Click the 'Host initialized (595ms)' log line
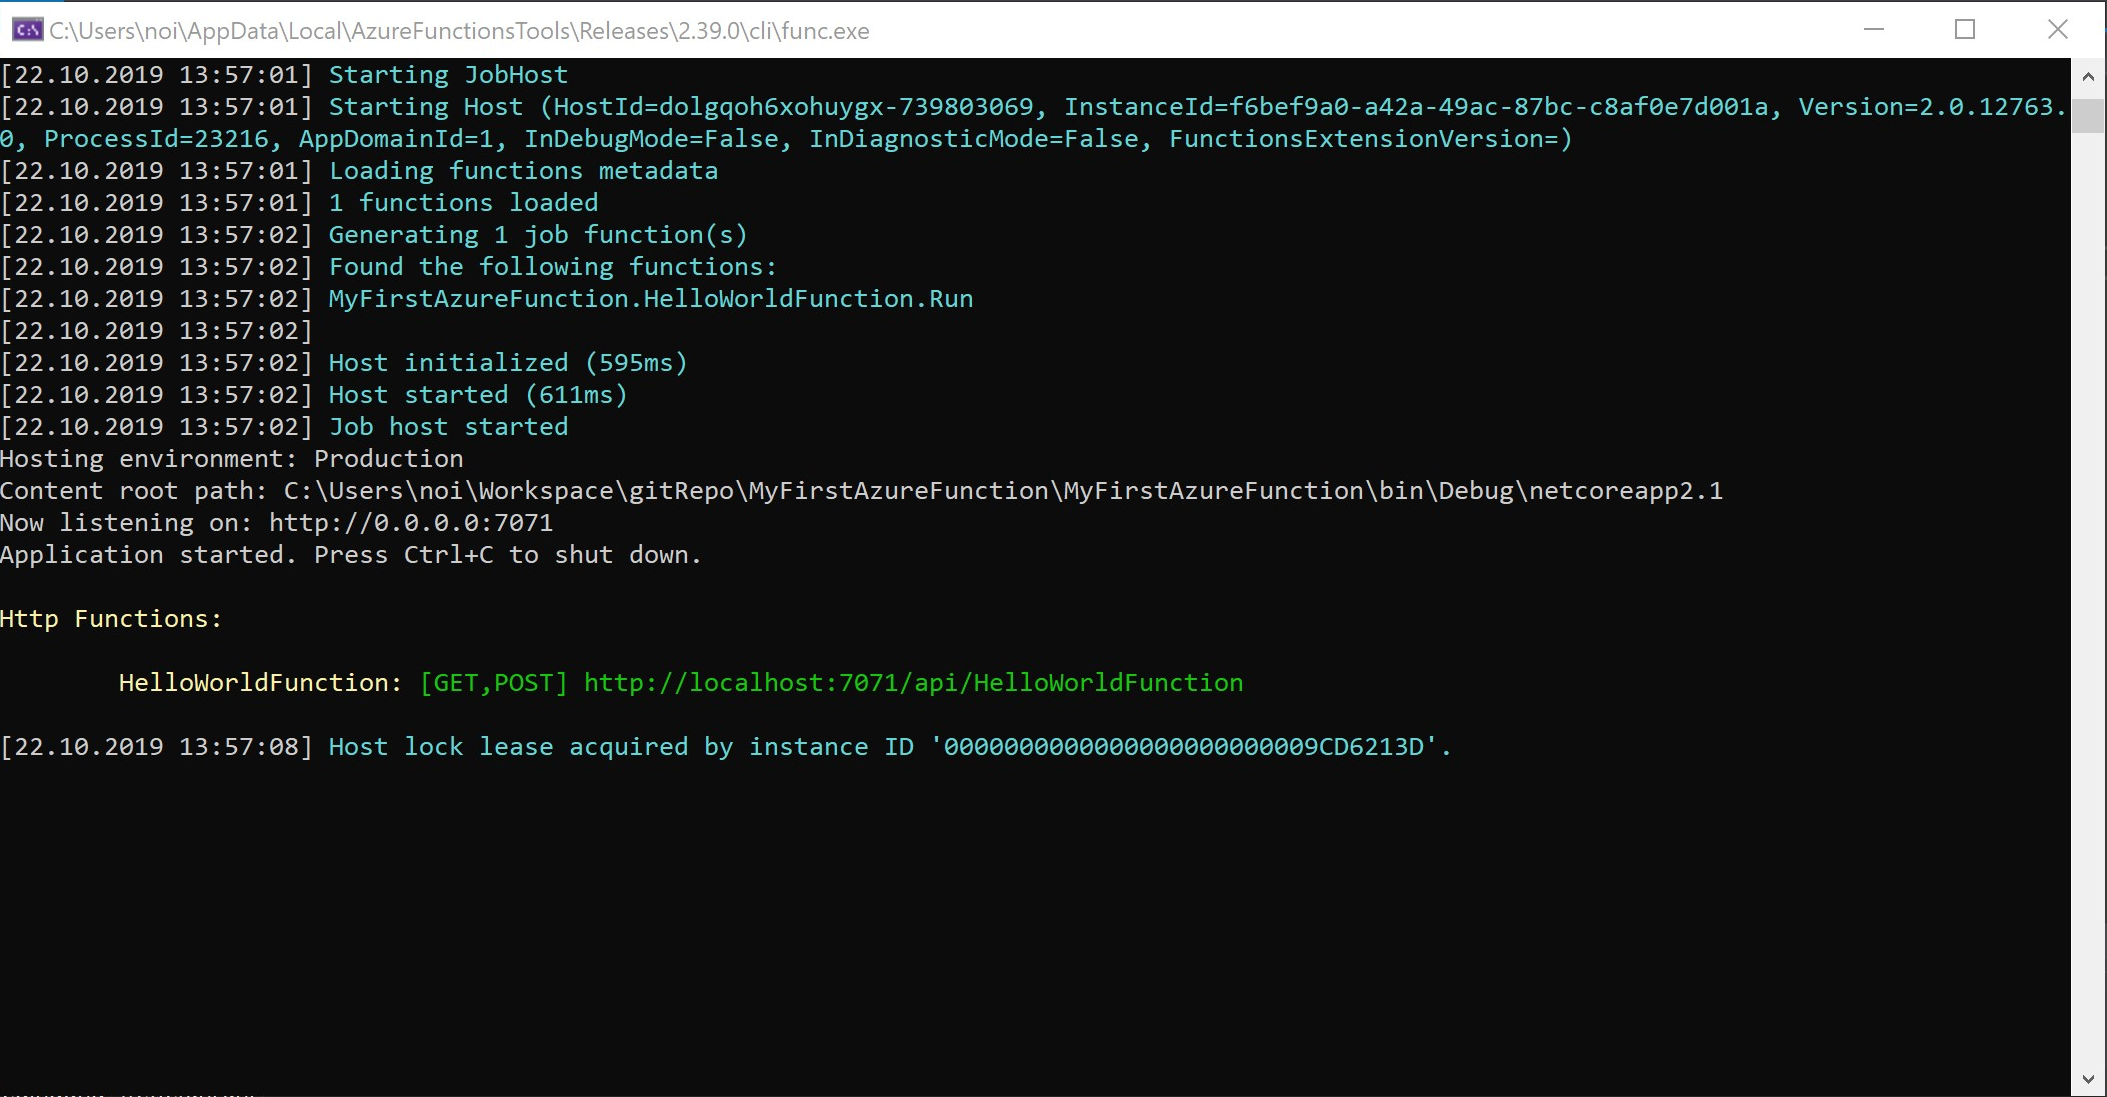 508,363
